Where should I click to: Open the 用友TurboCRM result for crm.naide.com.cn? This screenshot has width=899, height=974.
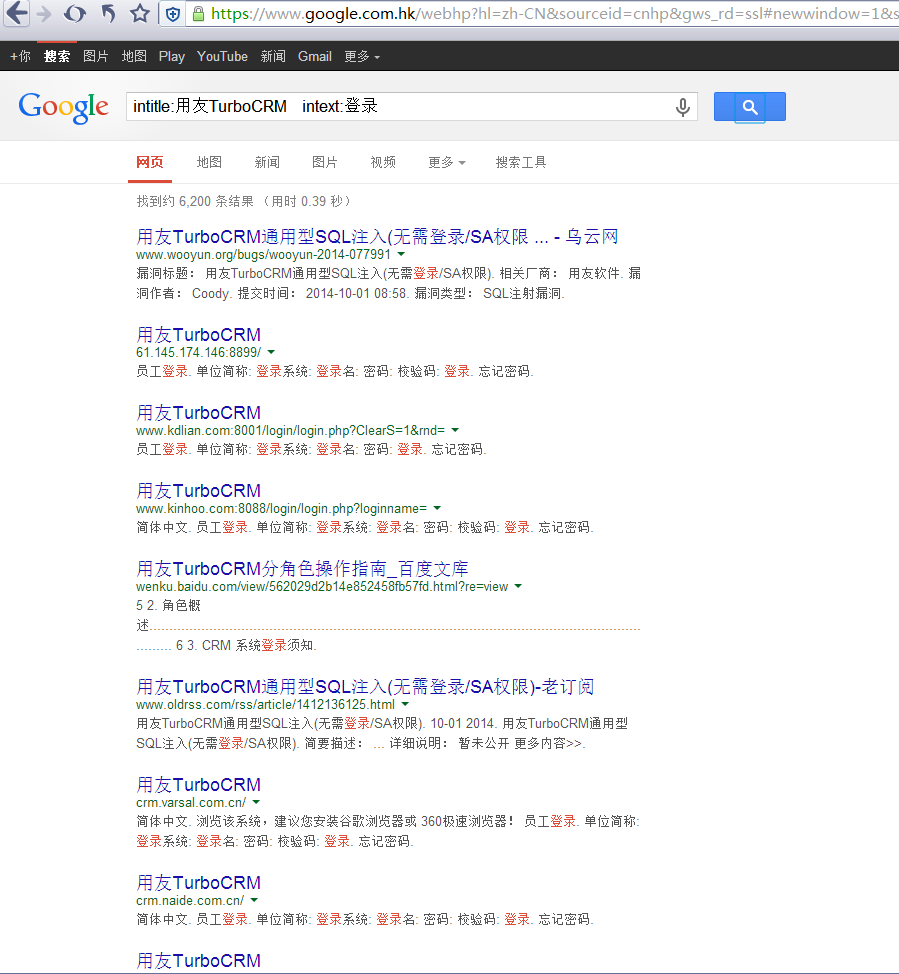click(x=199, y=883)
